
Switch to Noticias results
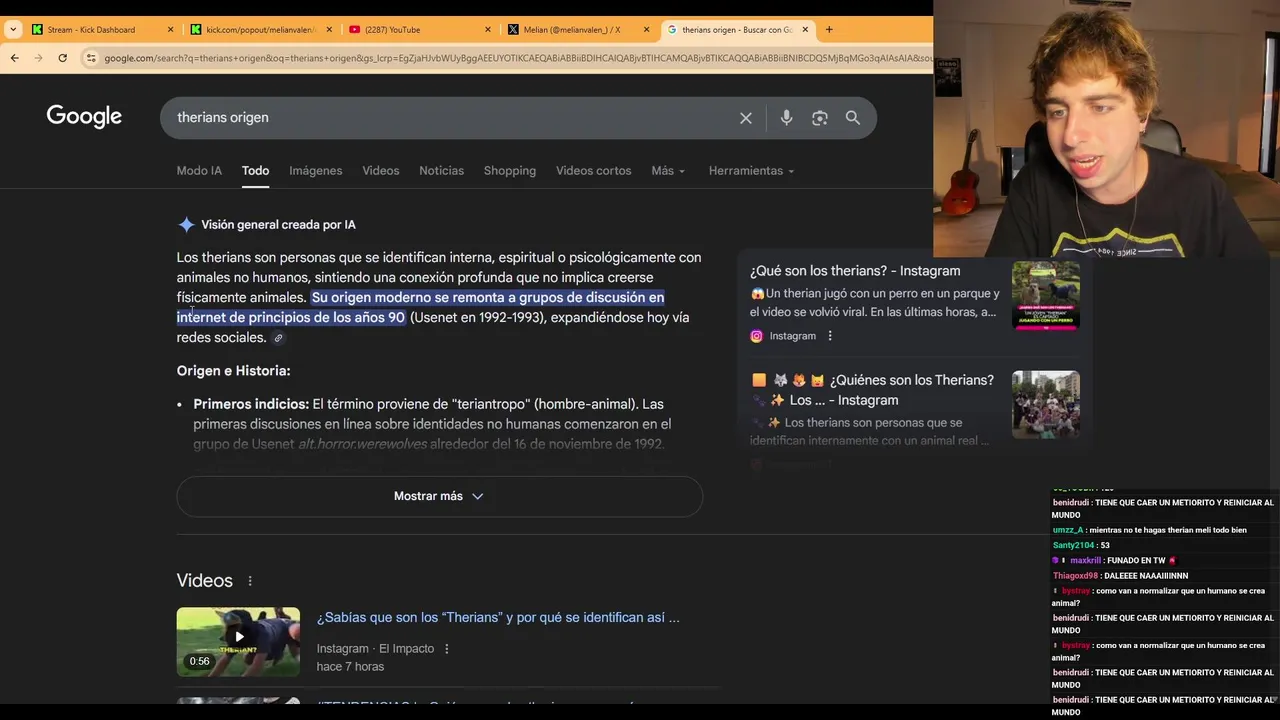coord(441,171)
